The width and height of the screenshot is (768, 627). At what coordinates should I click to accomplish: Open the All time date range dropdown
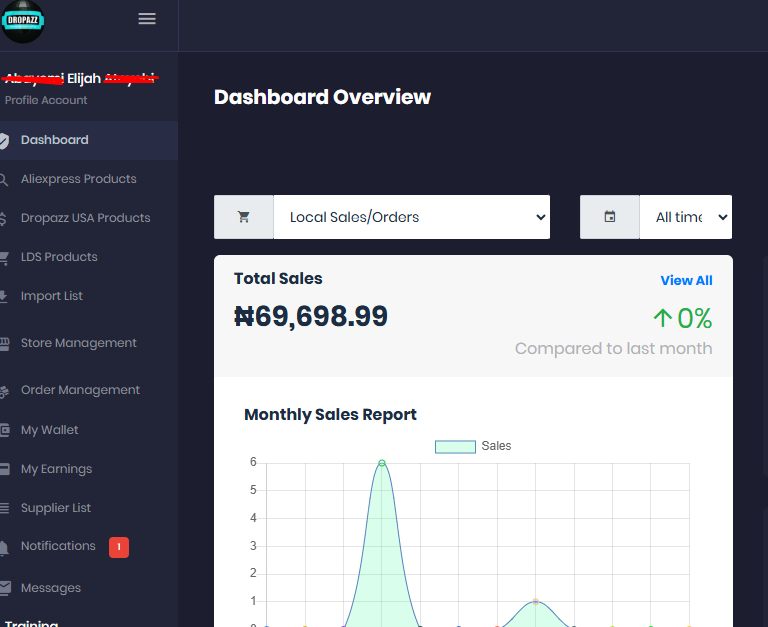(685, 217)
